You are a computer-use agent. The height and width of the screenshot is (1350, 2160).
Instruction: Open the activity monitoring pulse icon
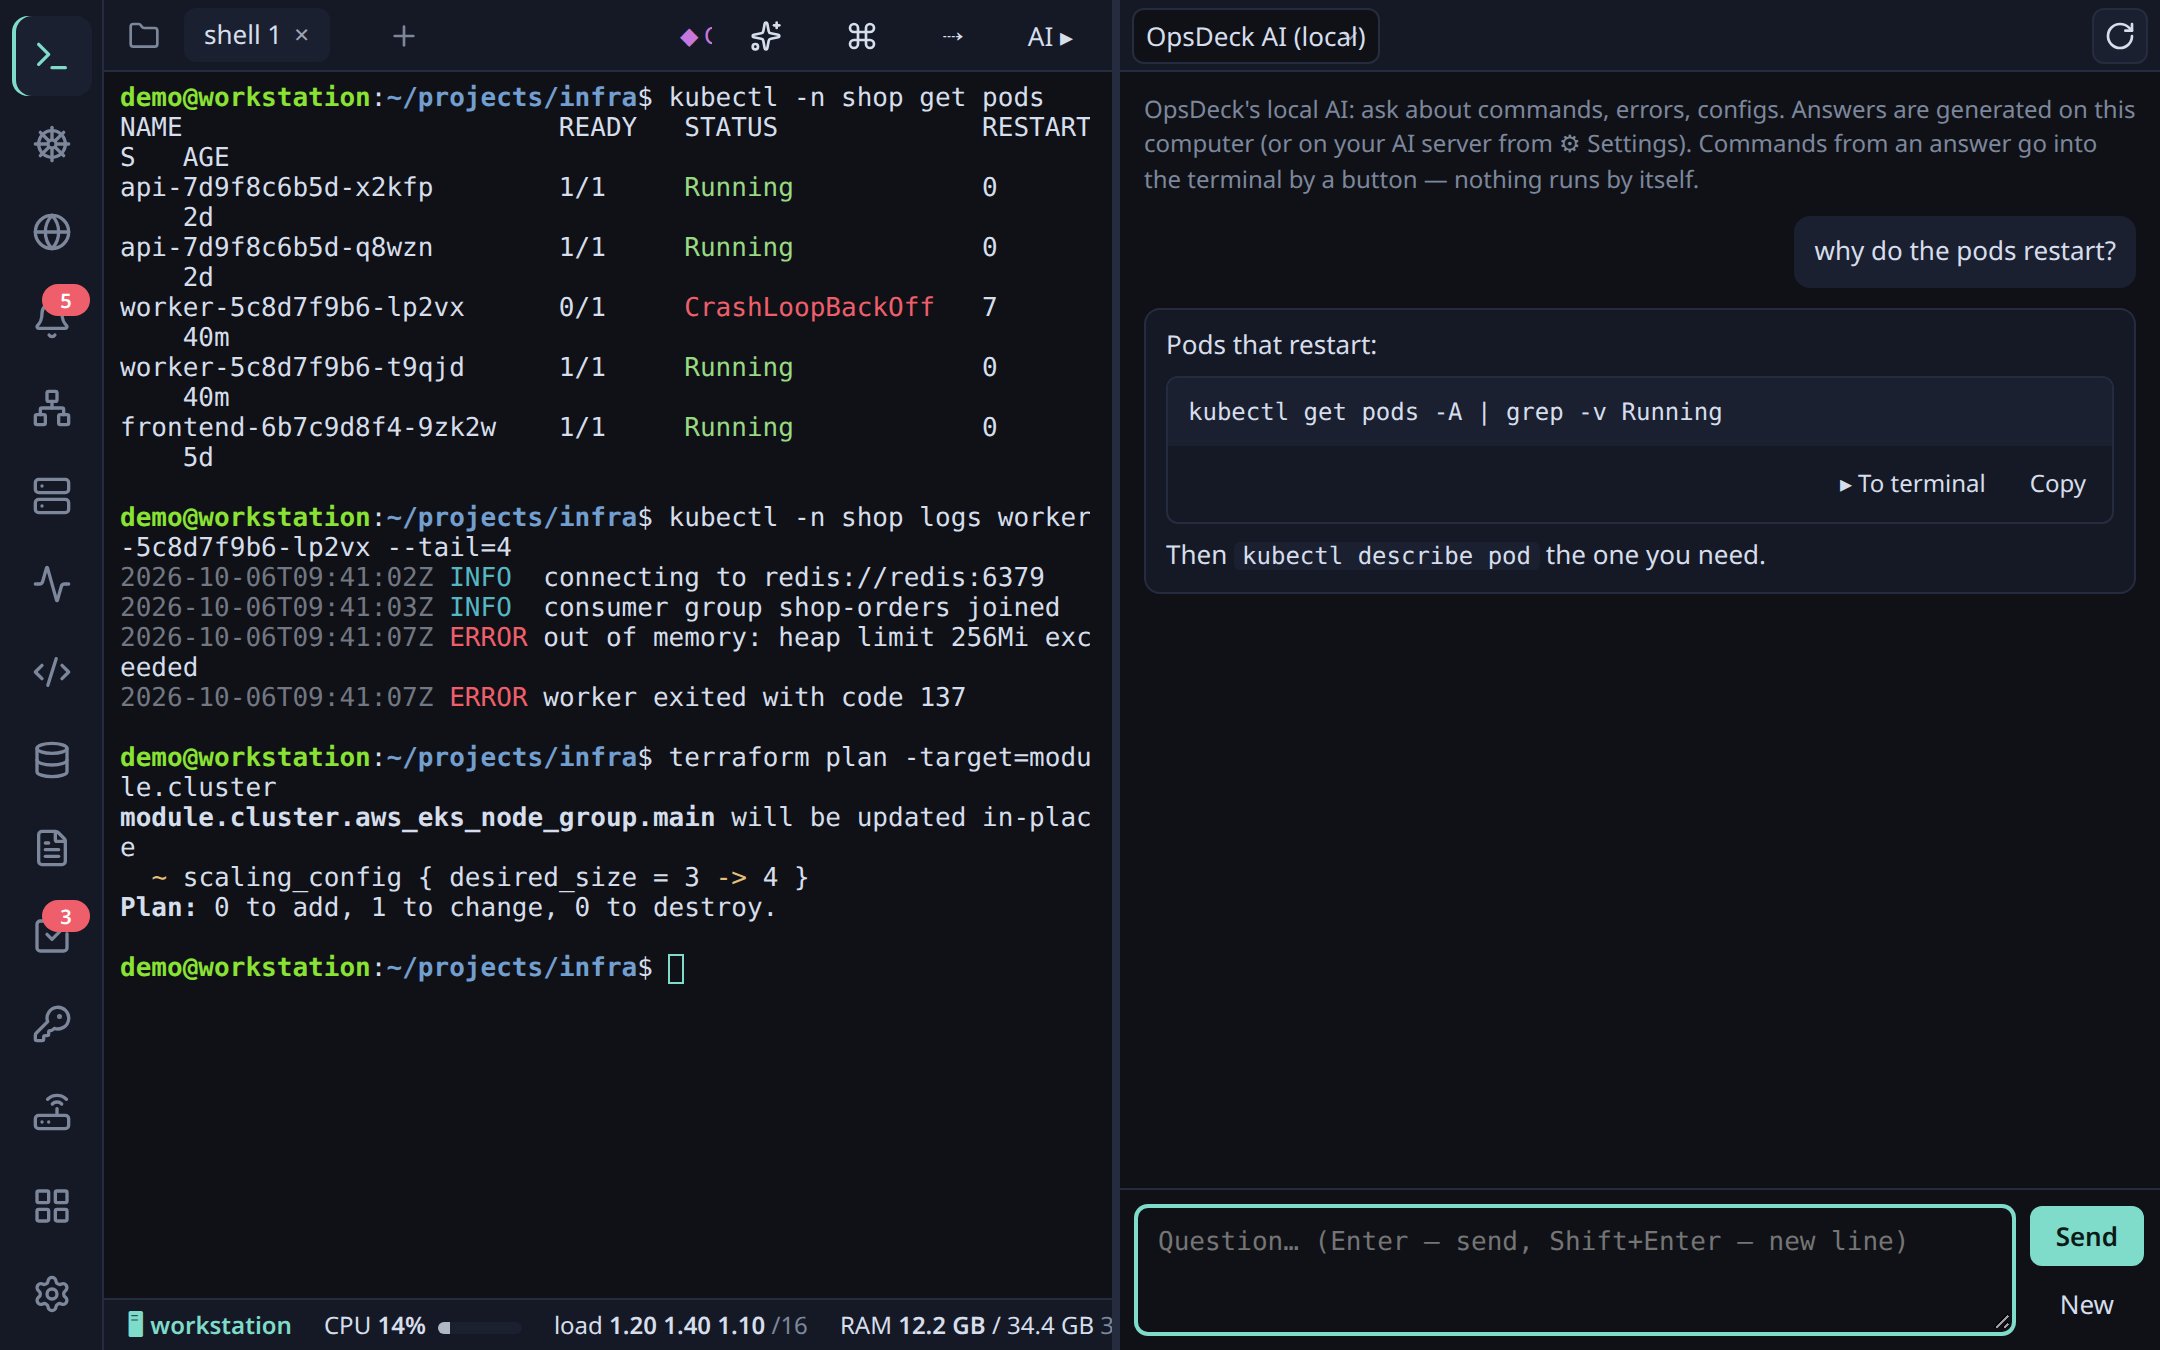(x=52, y=583)
